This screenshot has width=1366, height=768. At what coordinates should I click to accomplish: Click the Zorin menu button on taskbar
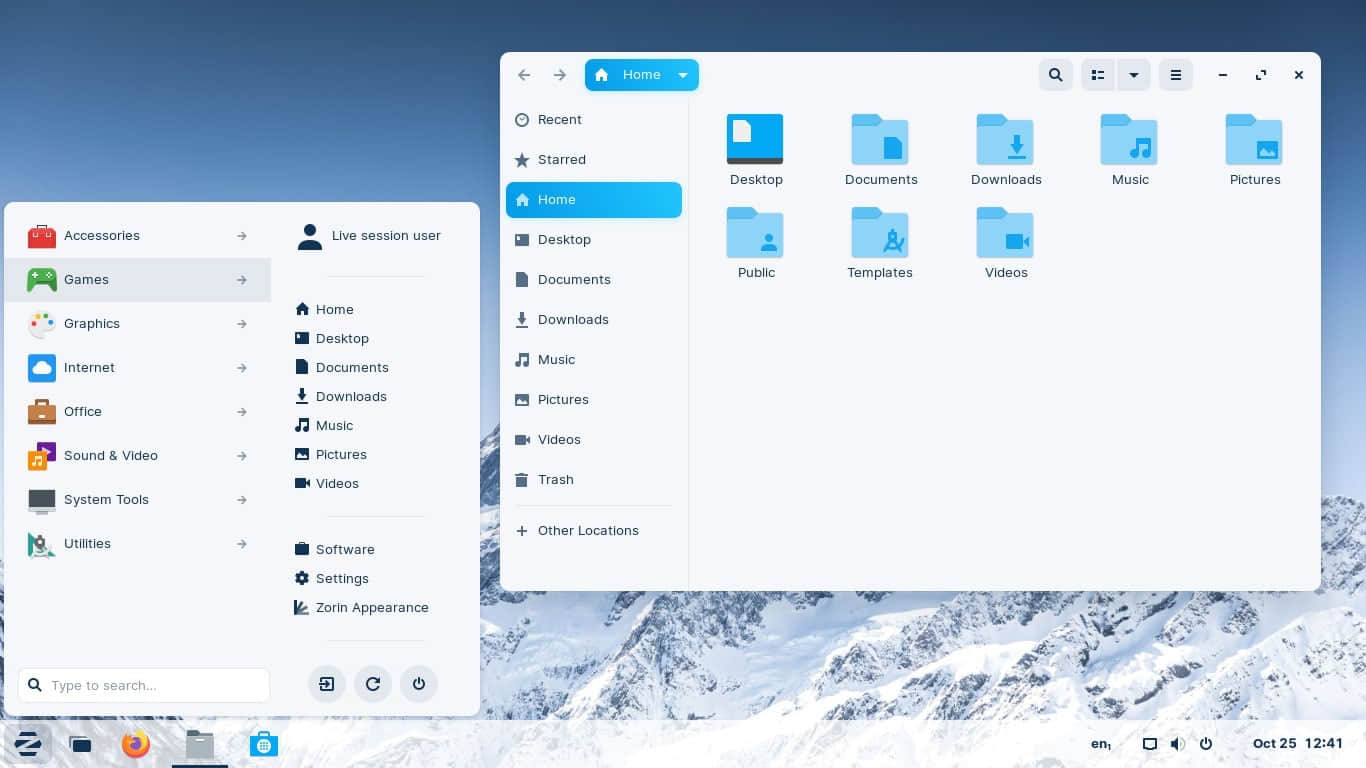point(28,744)
